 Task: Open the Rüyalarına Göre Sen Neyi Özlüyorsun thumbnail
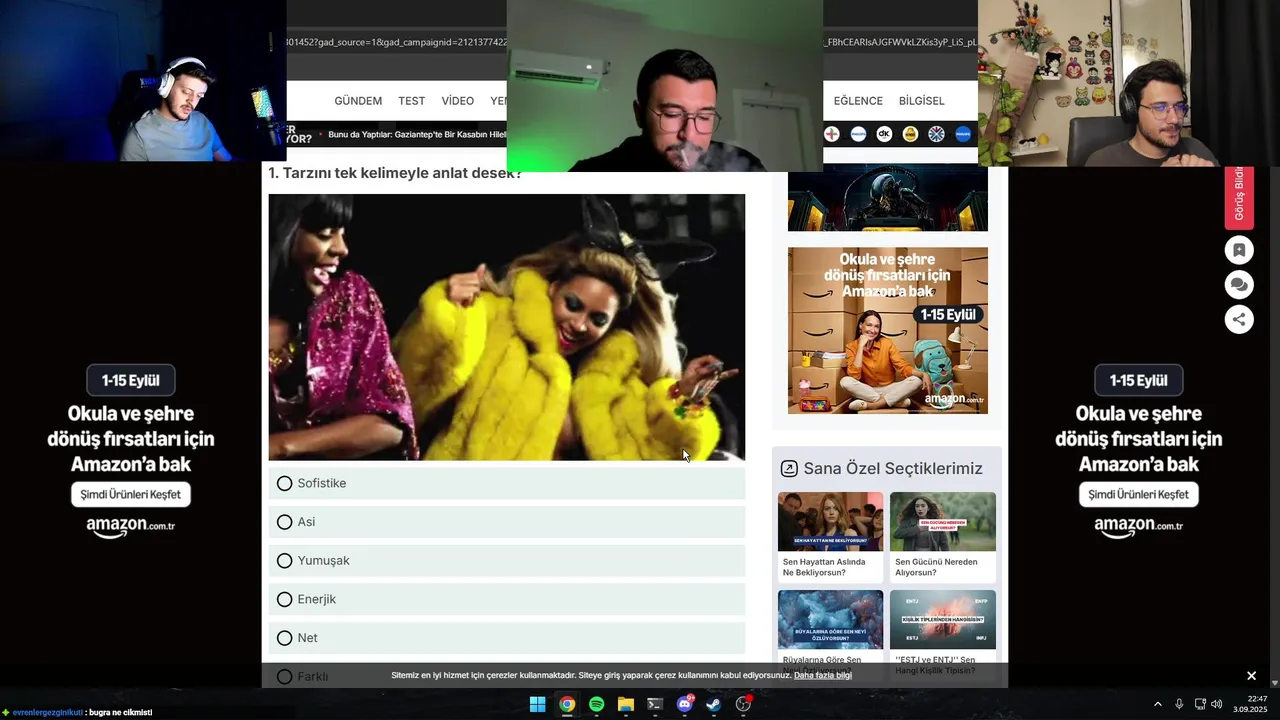tap(830, 619)
